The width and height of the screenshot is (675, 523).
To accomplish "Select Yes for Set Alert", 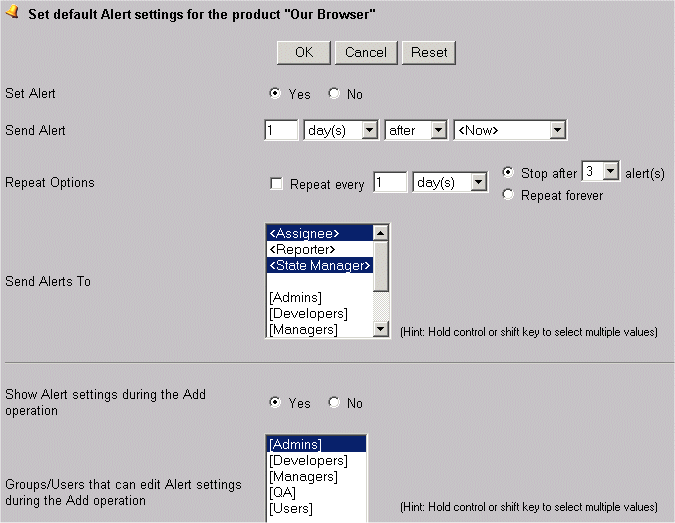I will 275,94.
